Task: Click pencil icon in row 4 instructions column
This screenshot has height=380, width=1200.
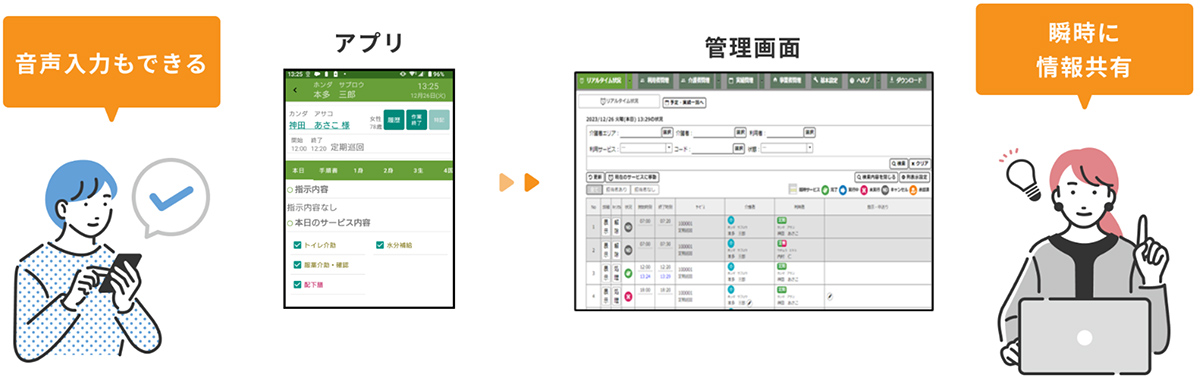Action: (829, 297)
